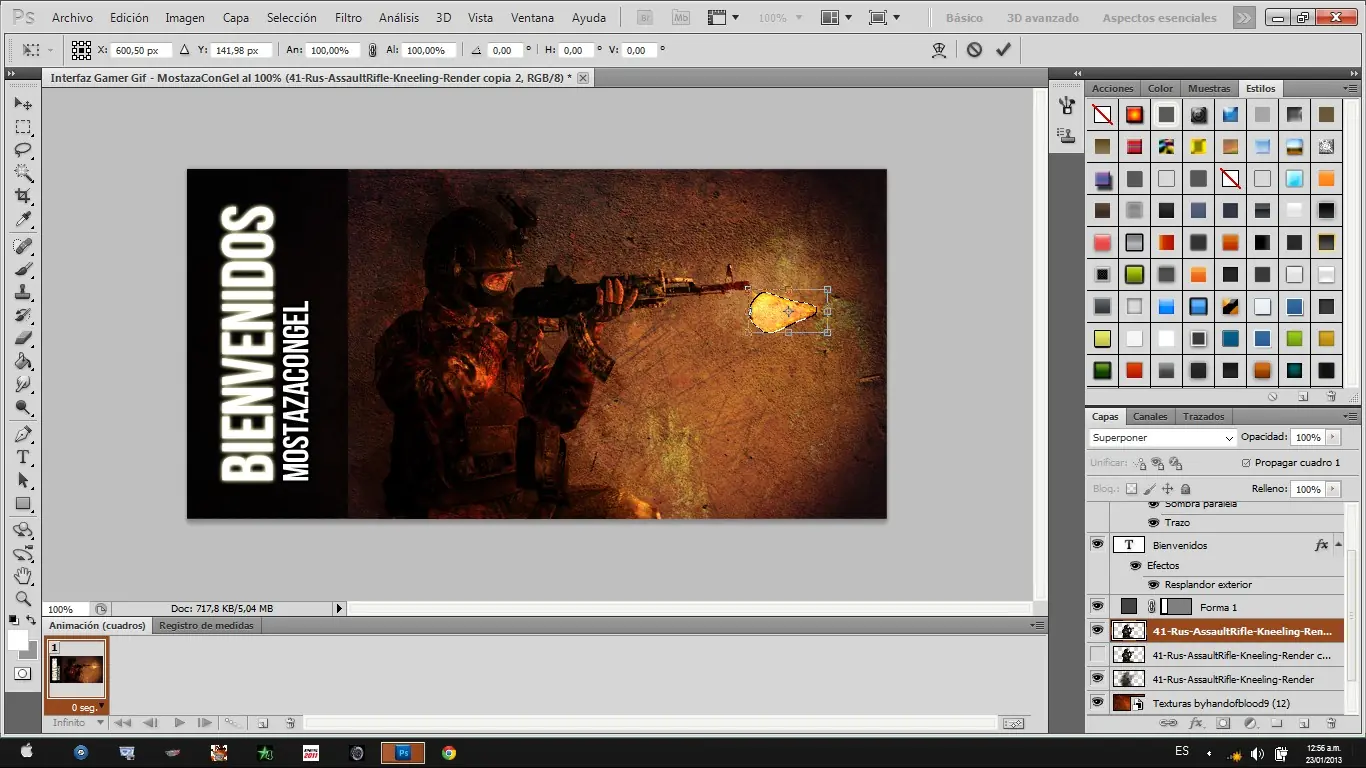Viewport: 1366px width, 768px height.
Task: Open Add a layer style menu in Layers panel
Action: click(1197, 723)
